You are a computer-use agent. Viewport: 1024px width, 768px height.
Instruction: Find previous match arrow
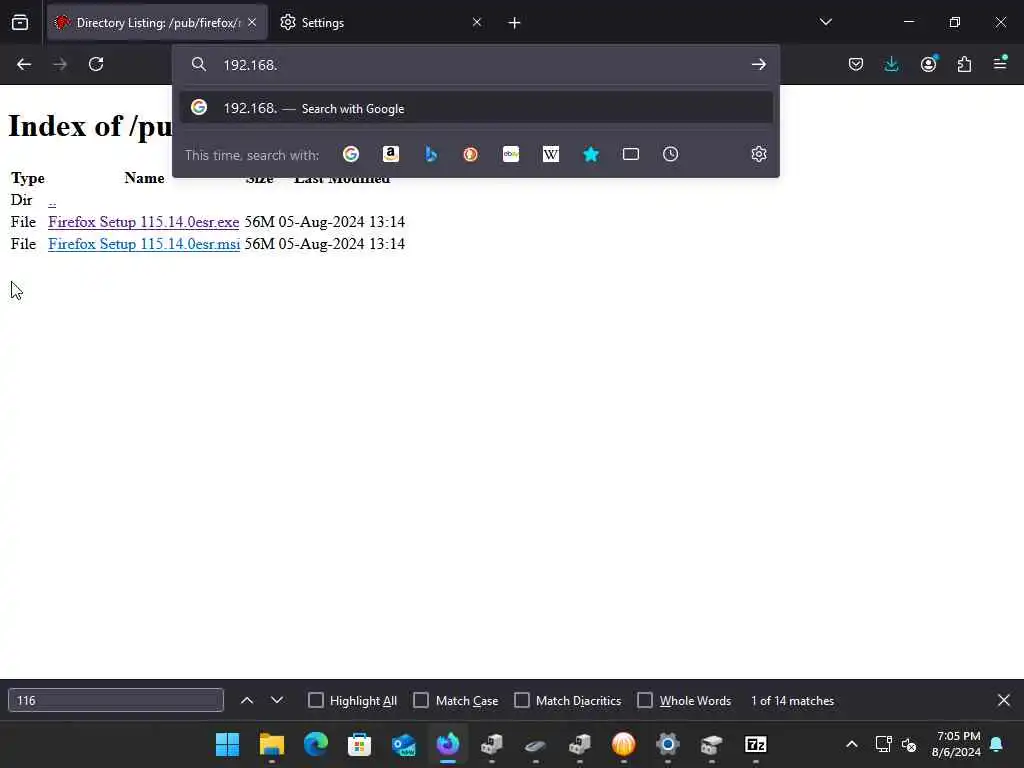247,700
